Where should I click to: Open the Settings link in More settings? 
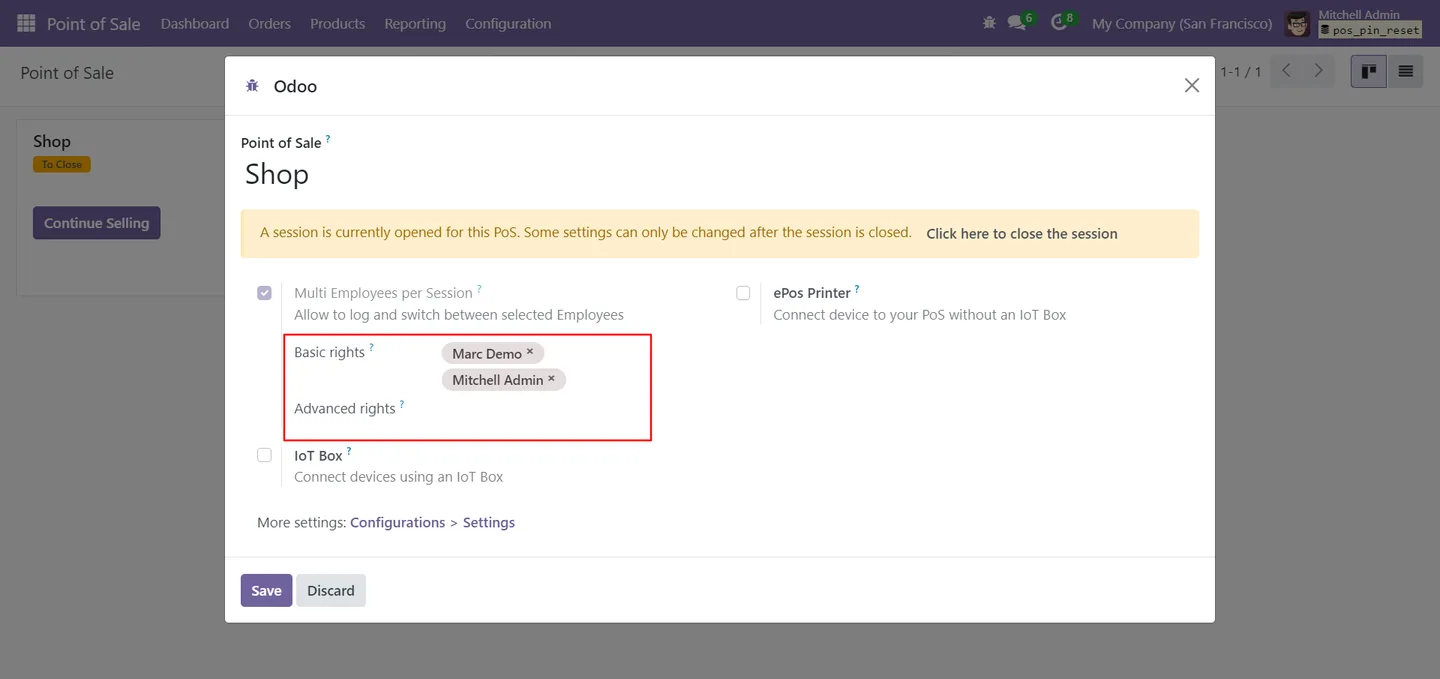point(489,522)
